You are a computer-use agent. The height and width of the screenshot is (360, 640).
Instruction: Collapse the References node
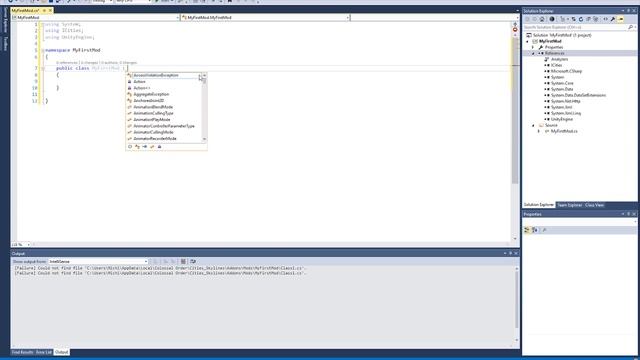point(533,53)
